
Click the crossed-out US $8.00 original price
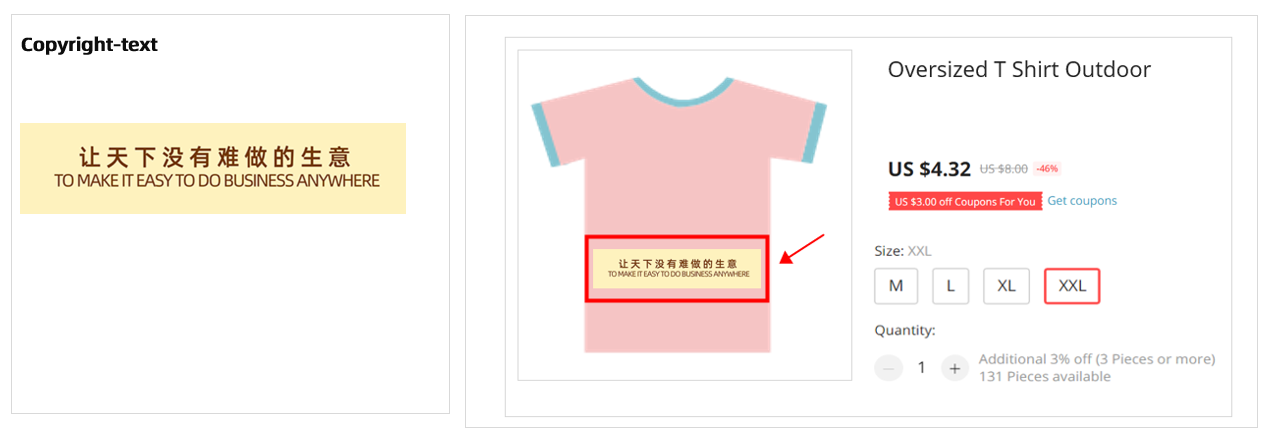(1003, 168)
